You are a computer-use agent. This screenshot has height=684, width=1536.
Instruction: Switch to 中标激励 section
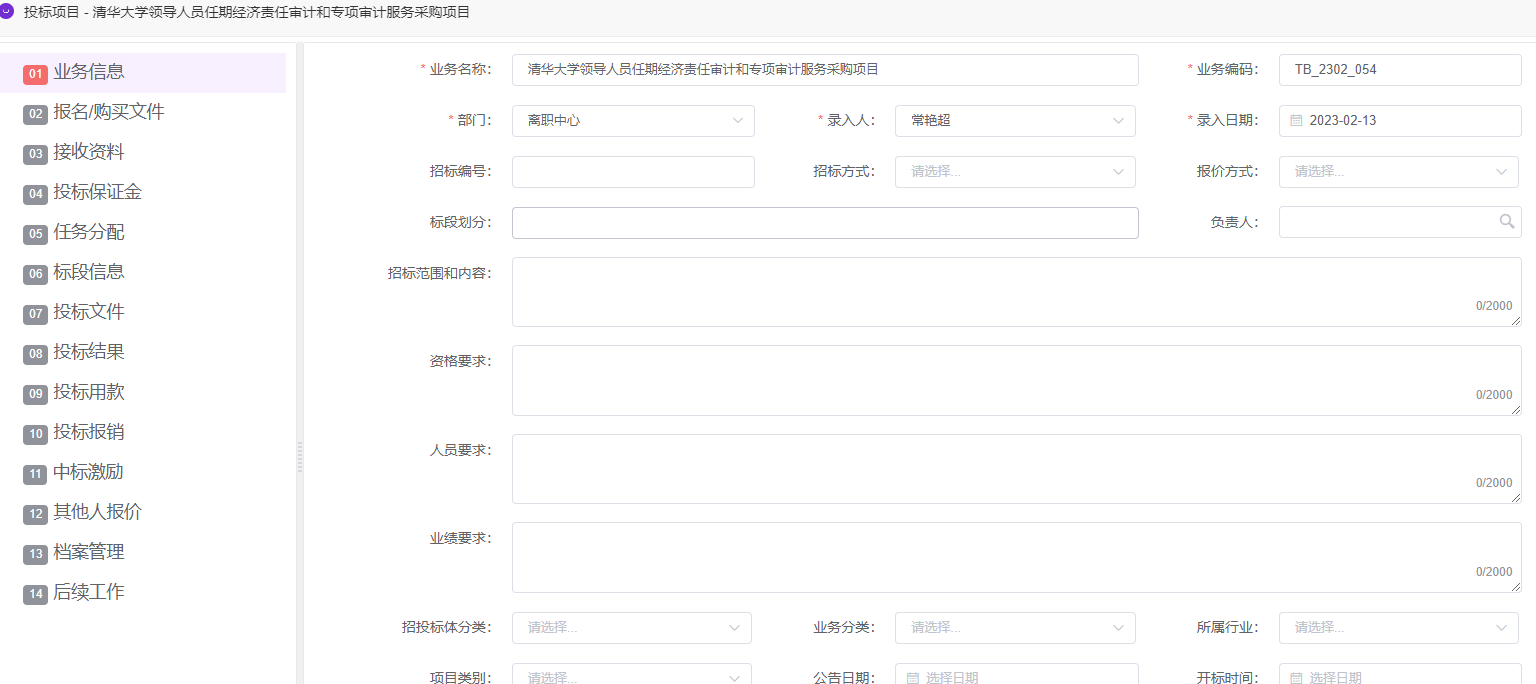point(88,472)
